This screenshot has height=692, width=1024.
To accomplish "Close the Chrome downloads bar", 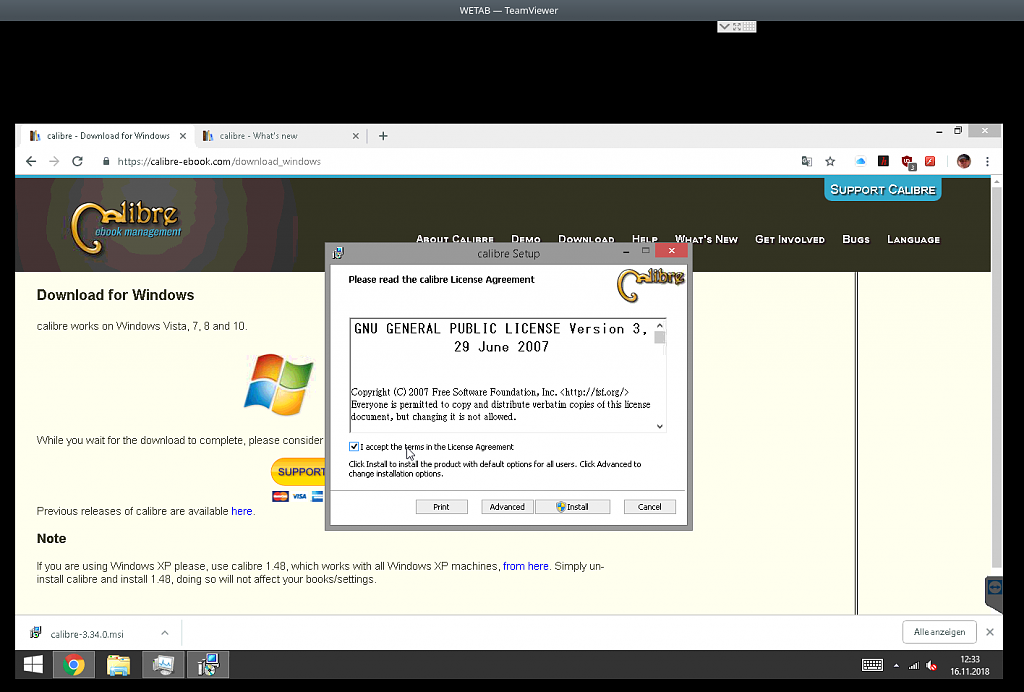I will [x=990, y=632].
